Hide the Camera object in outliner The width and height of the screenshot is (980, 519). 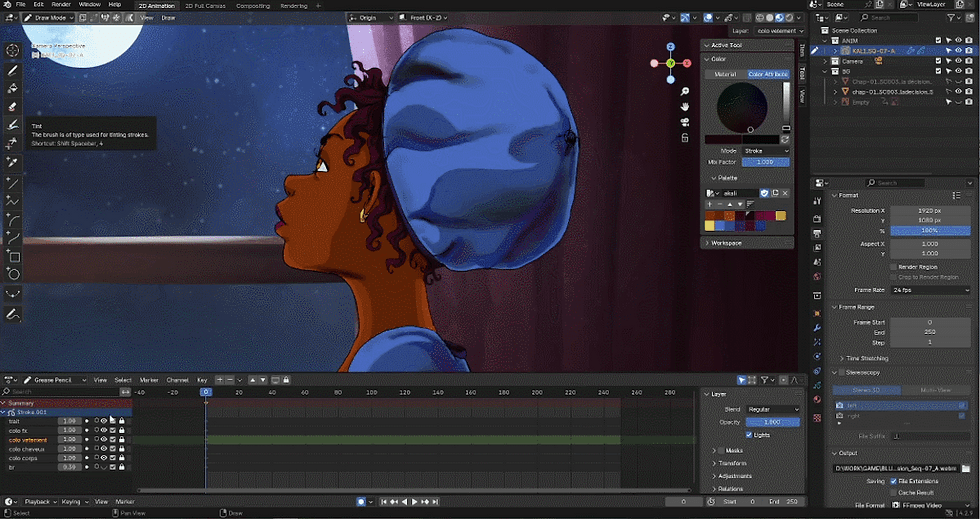[x=958, y=61]
